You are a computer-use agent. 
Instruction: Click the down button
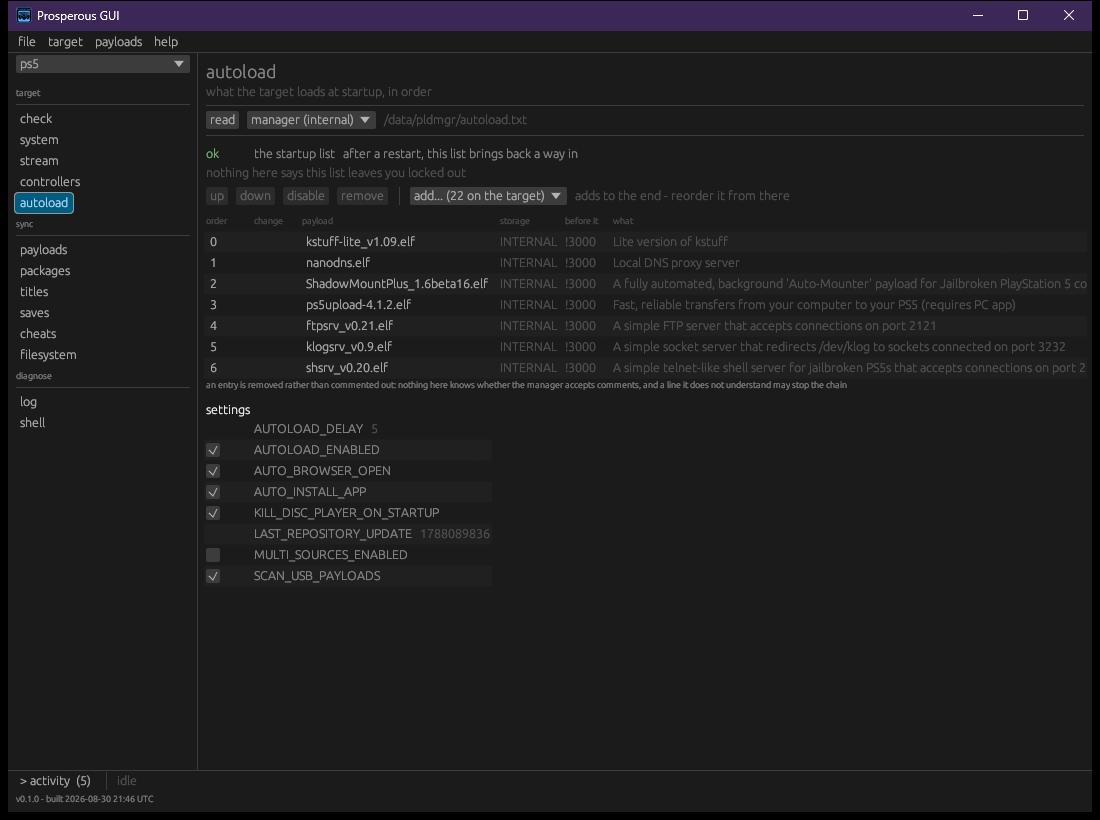pos(255,196)
